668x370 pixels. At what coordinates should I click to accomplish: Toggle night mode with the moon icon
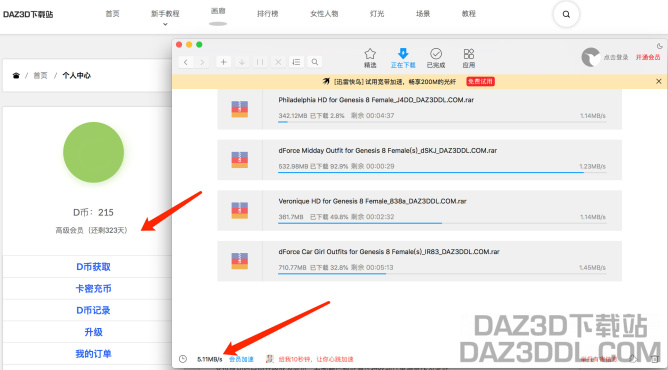click(x=659, y=46)
